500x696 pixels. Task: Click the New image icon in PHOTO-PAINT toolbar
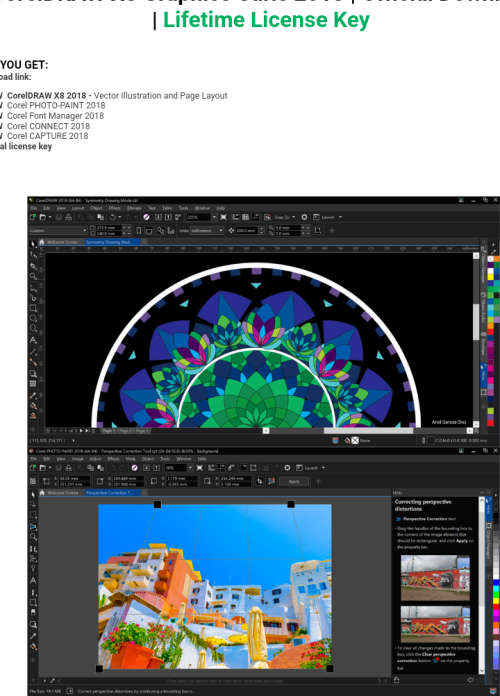(x=33, y=468)
